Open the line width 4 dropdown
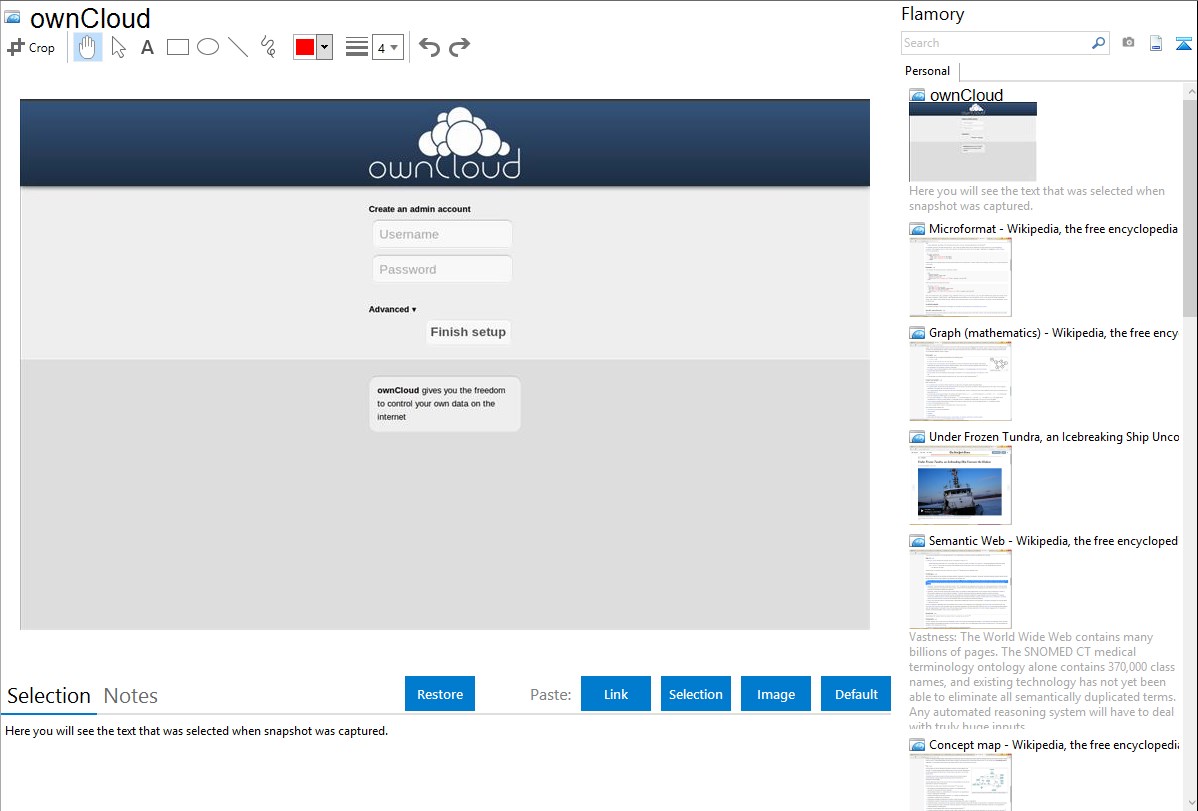The image size is (1198, 811). 387,47
